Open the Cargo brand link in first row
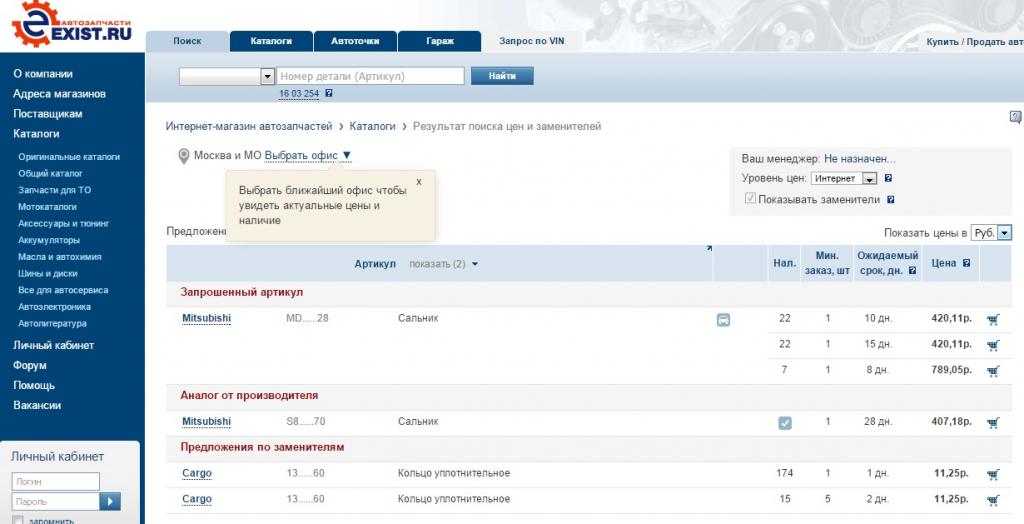Screen dimensions: 1024x524 197,473
